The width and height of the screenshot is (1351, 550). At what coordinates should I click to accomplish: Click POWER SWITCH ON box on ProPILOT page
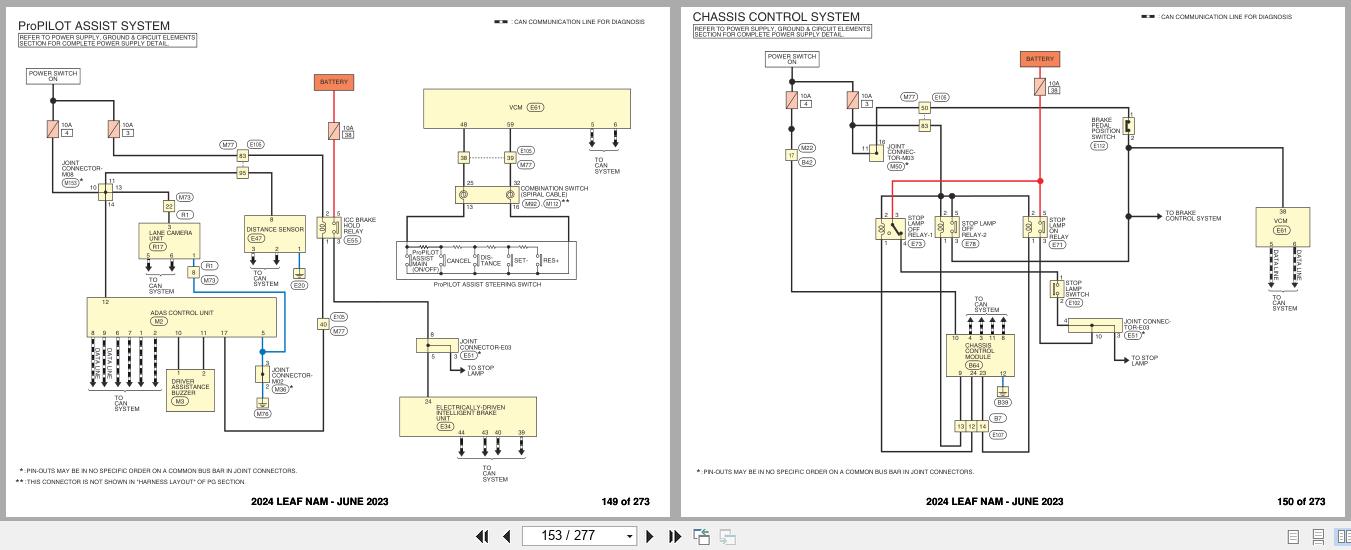click(x=53, y=76)
